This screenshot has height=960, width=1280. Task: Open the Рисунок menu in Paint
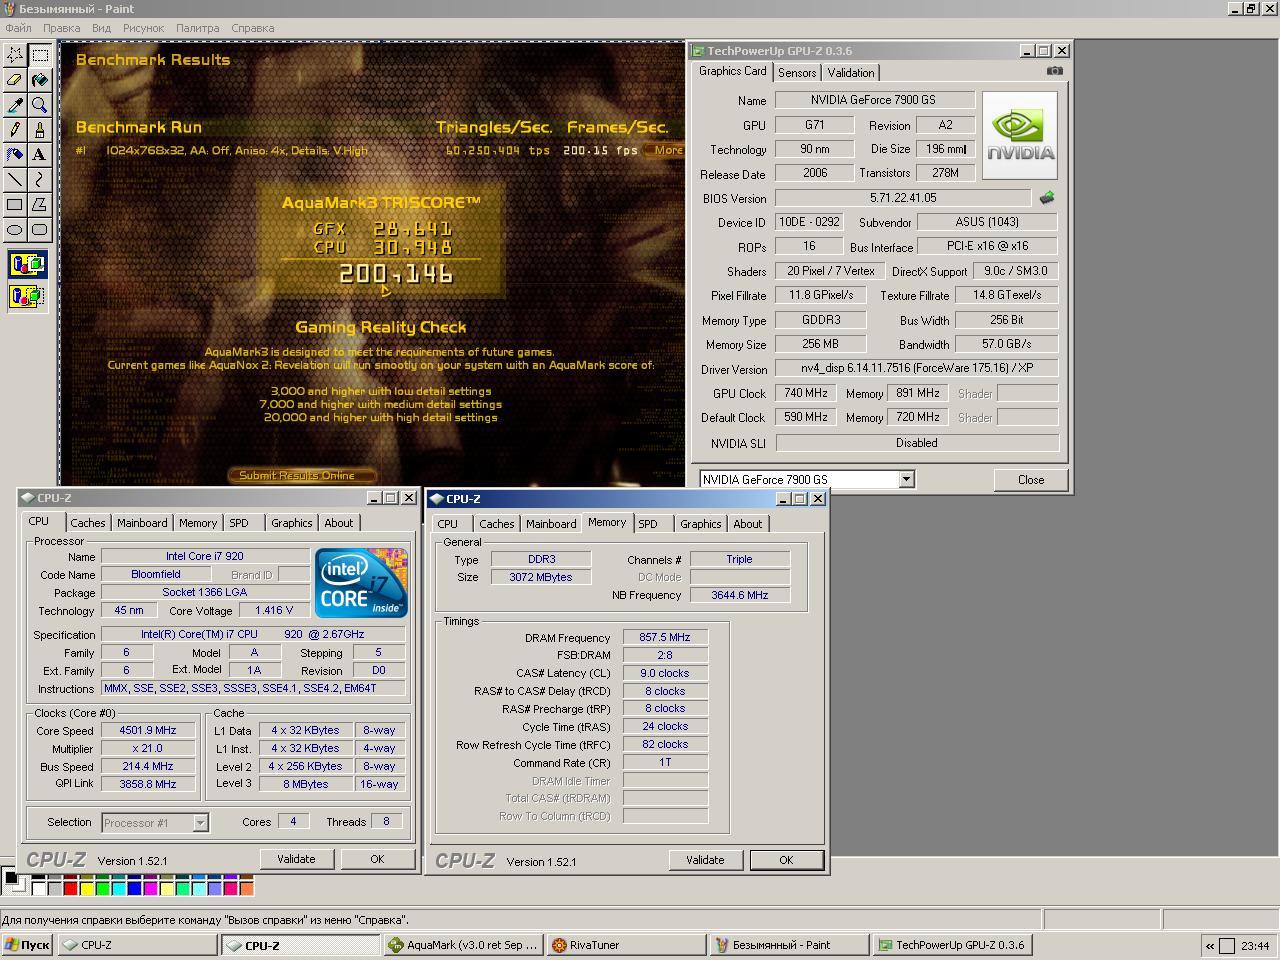click(143, 28)
